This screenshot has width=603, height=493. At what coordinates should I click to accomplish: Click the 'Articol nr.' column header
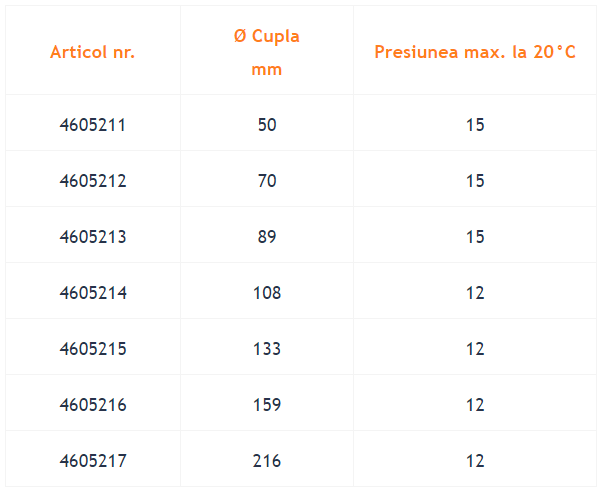[x=93, y=52]
